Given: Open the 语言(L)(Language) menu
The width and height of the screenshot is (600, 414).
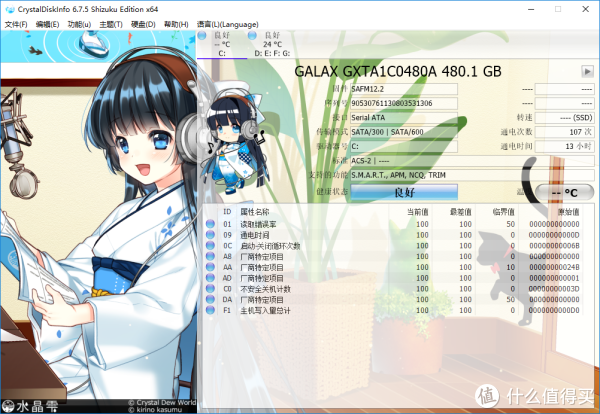Looking at the screenshot, I should point(228,24).
